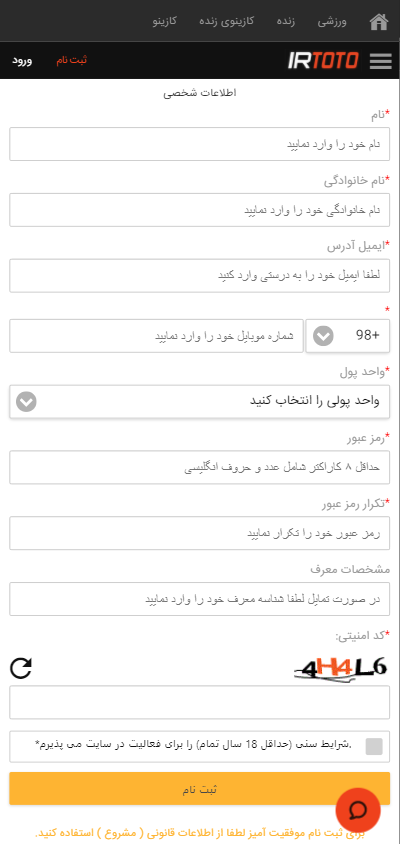Select the security code entry field
Image resolution: width=400 pixels, height=844 pixels.
click(200, 702)
